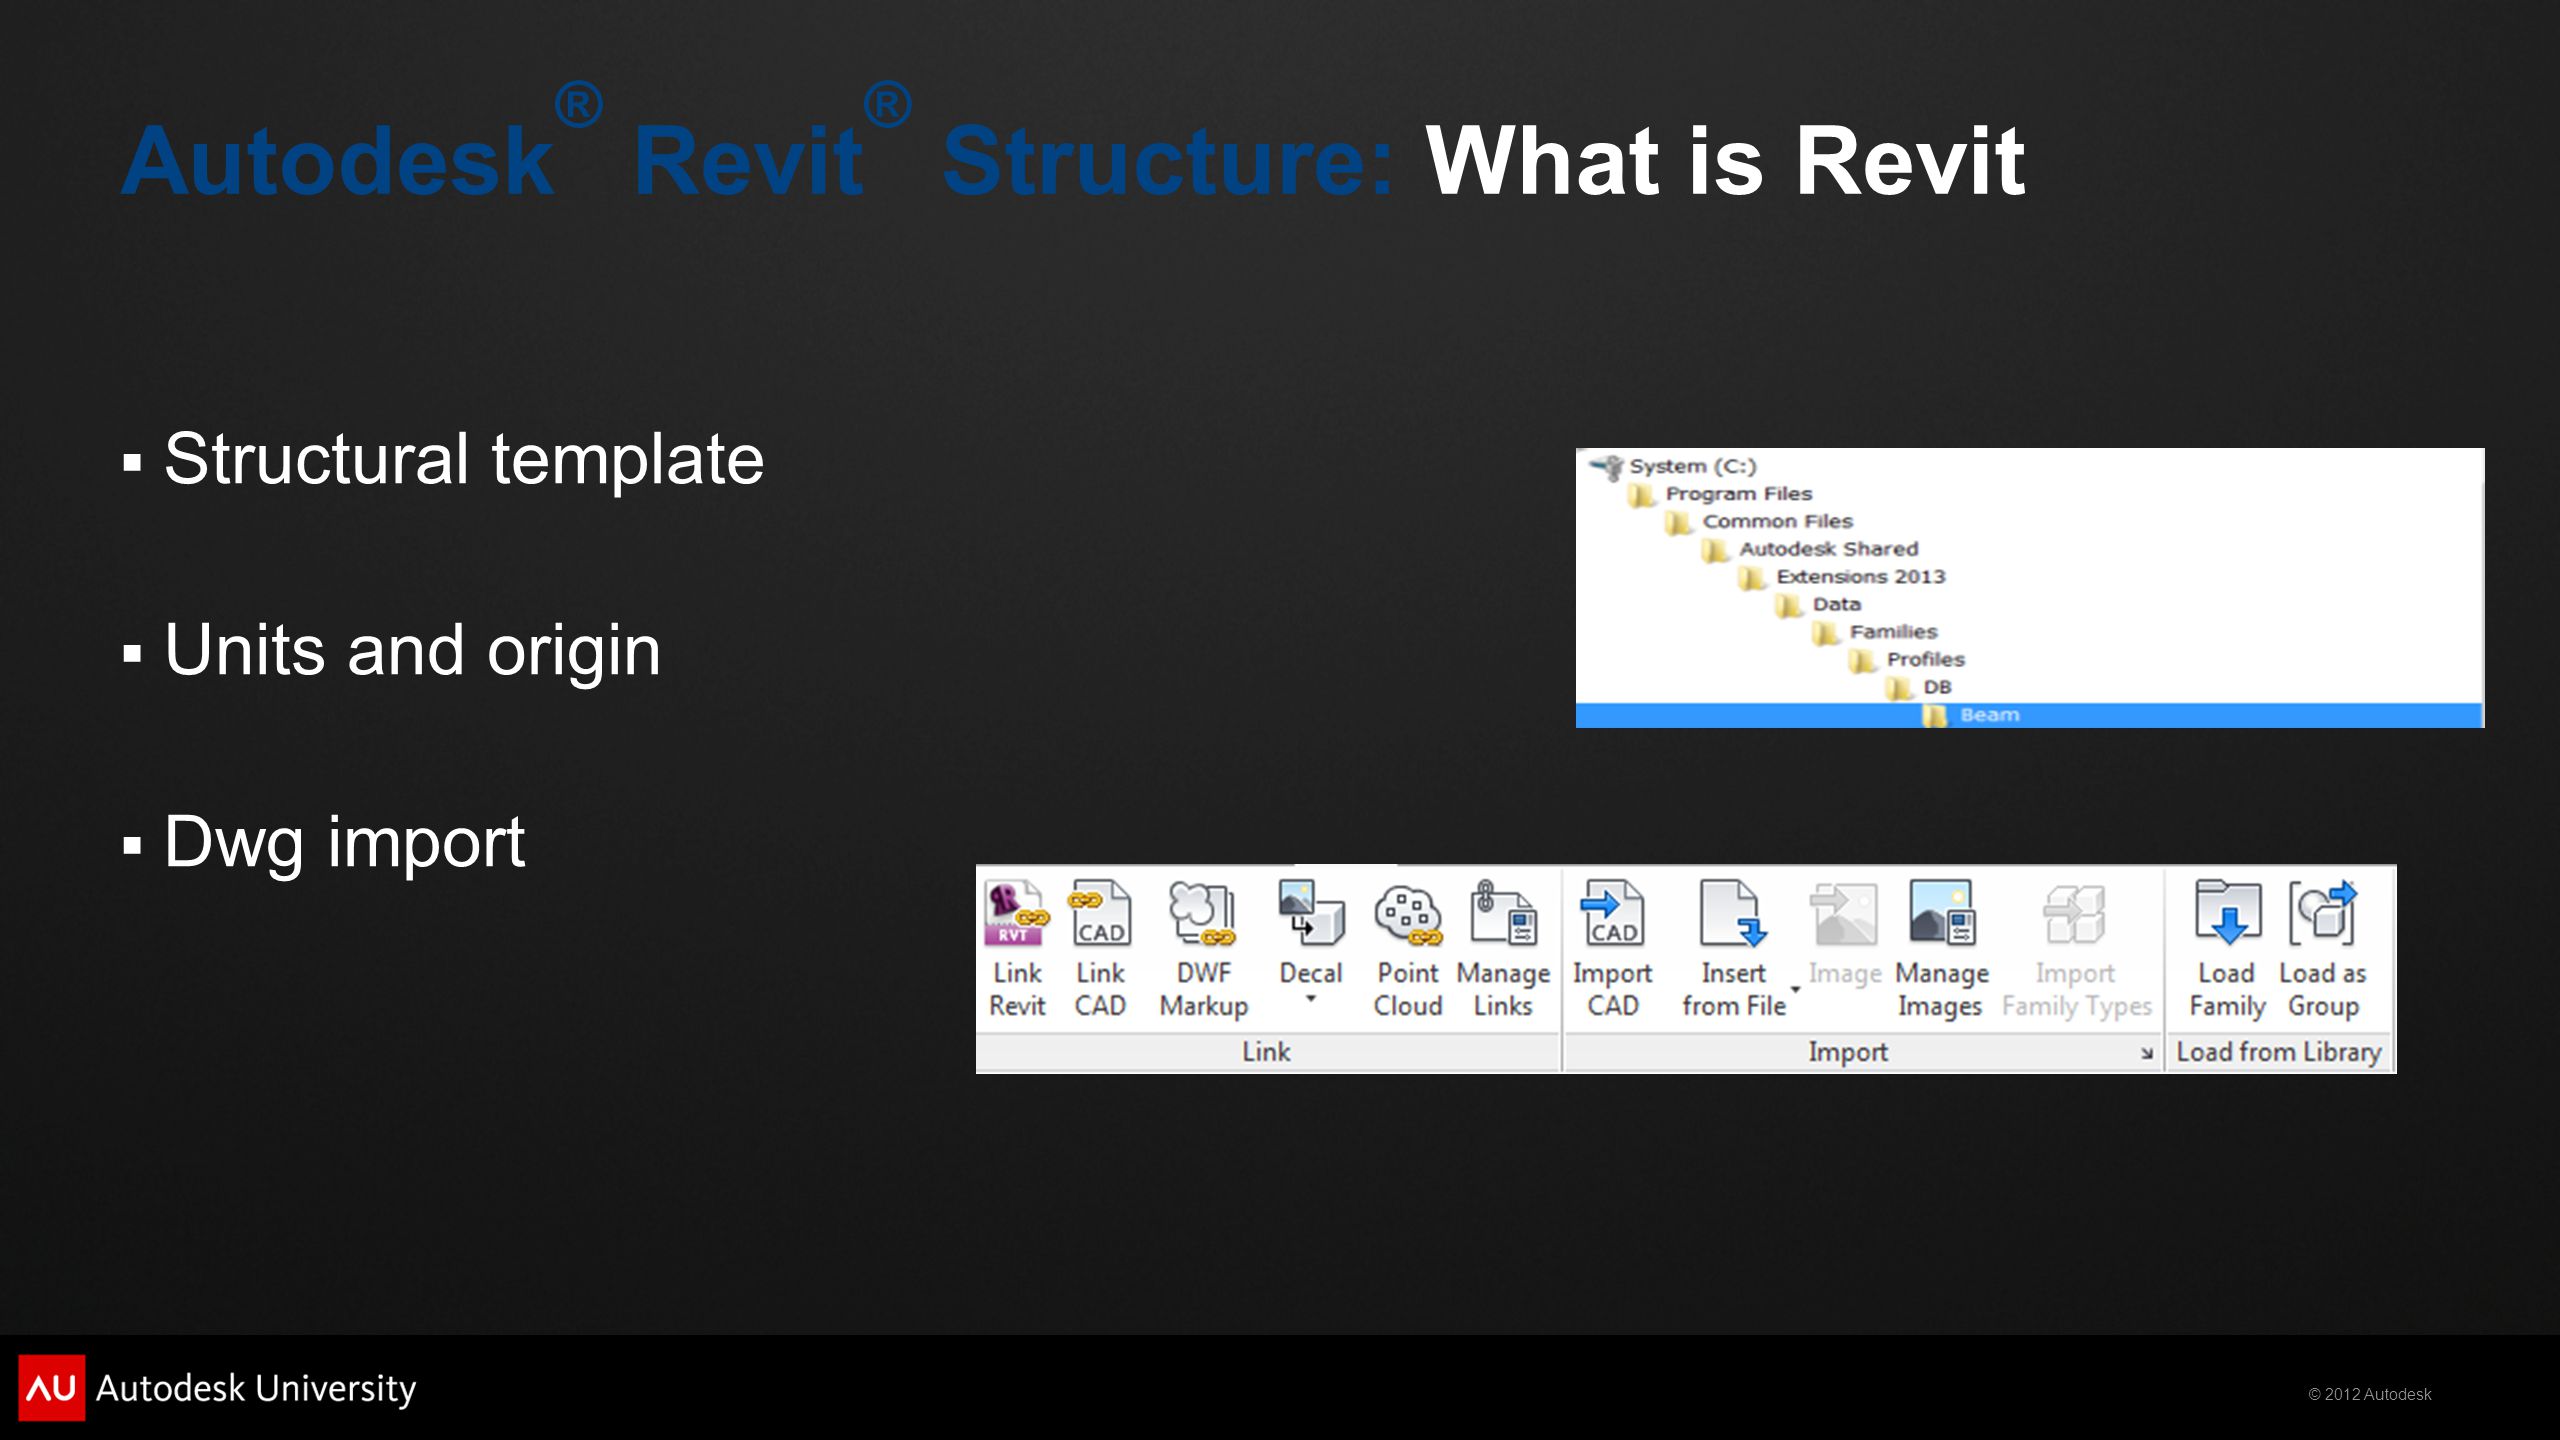The image size is (2560, 1440).
Task: Select the Extensions 2013 folder
Action: tap(1860, 577)
